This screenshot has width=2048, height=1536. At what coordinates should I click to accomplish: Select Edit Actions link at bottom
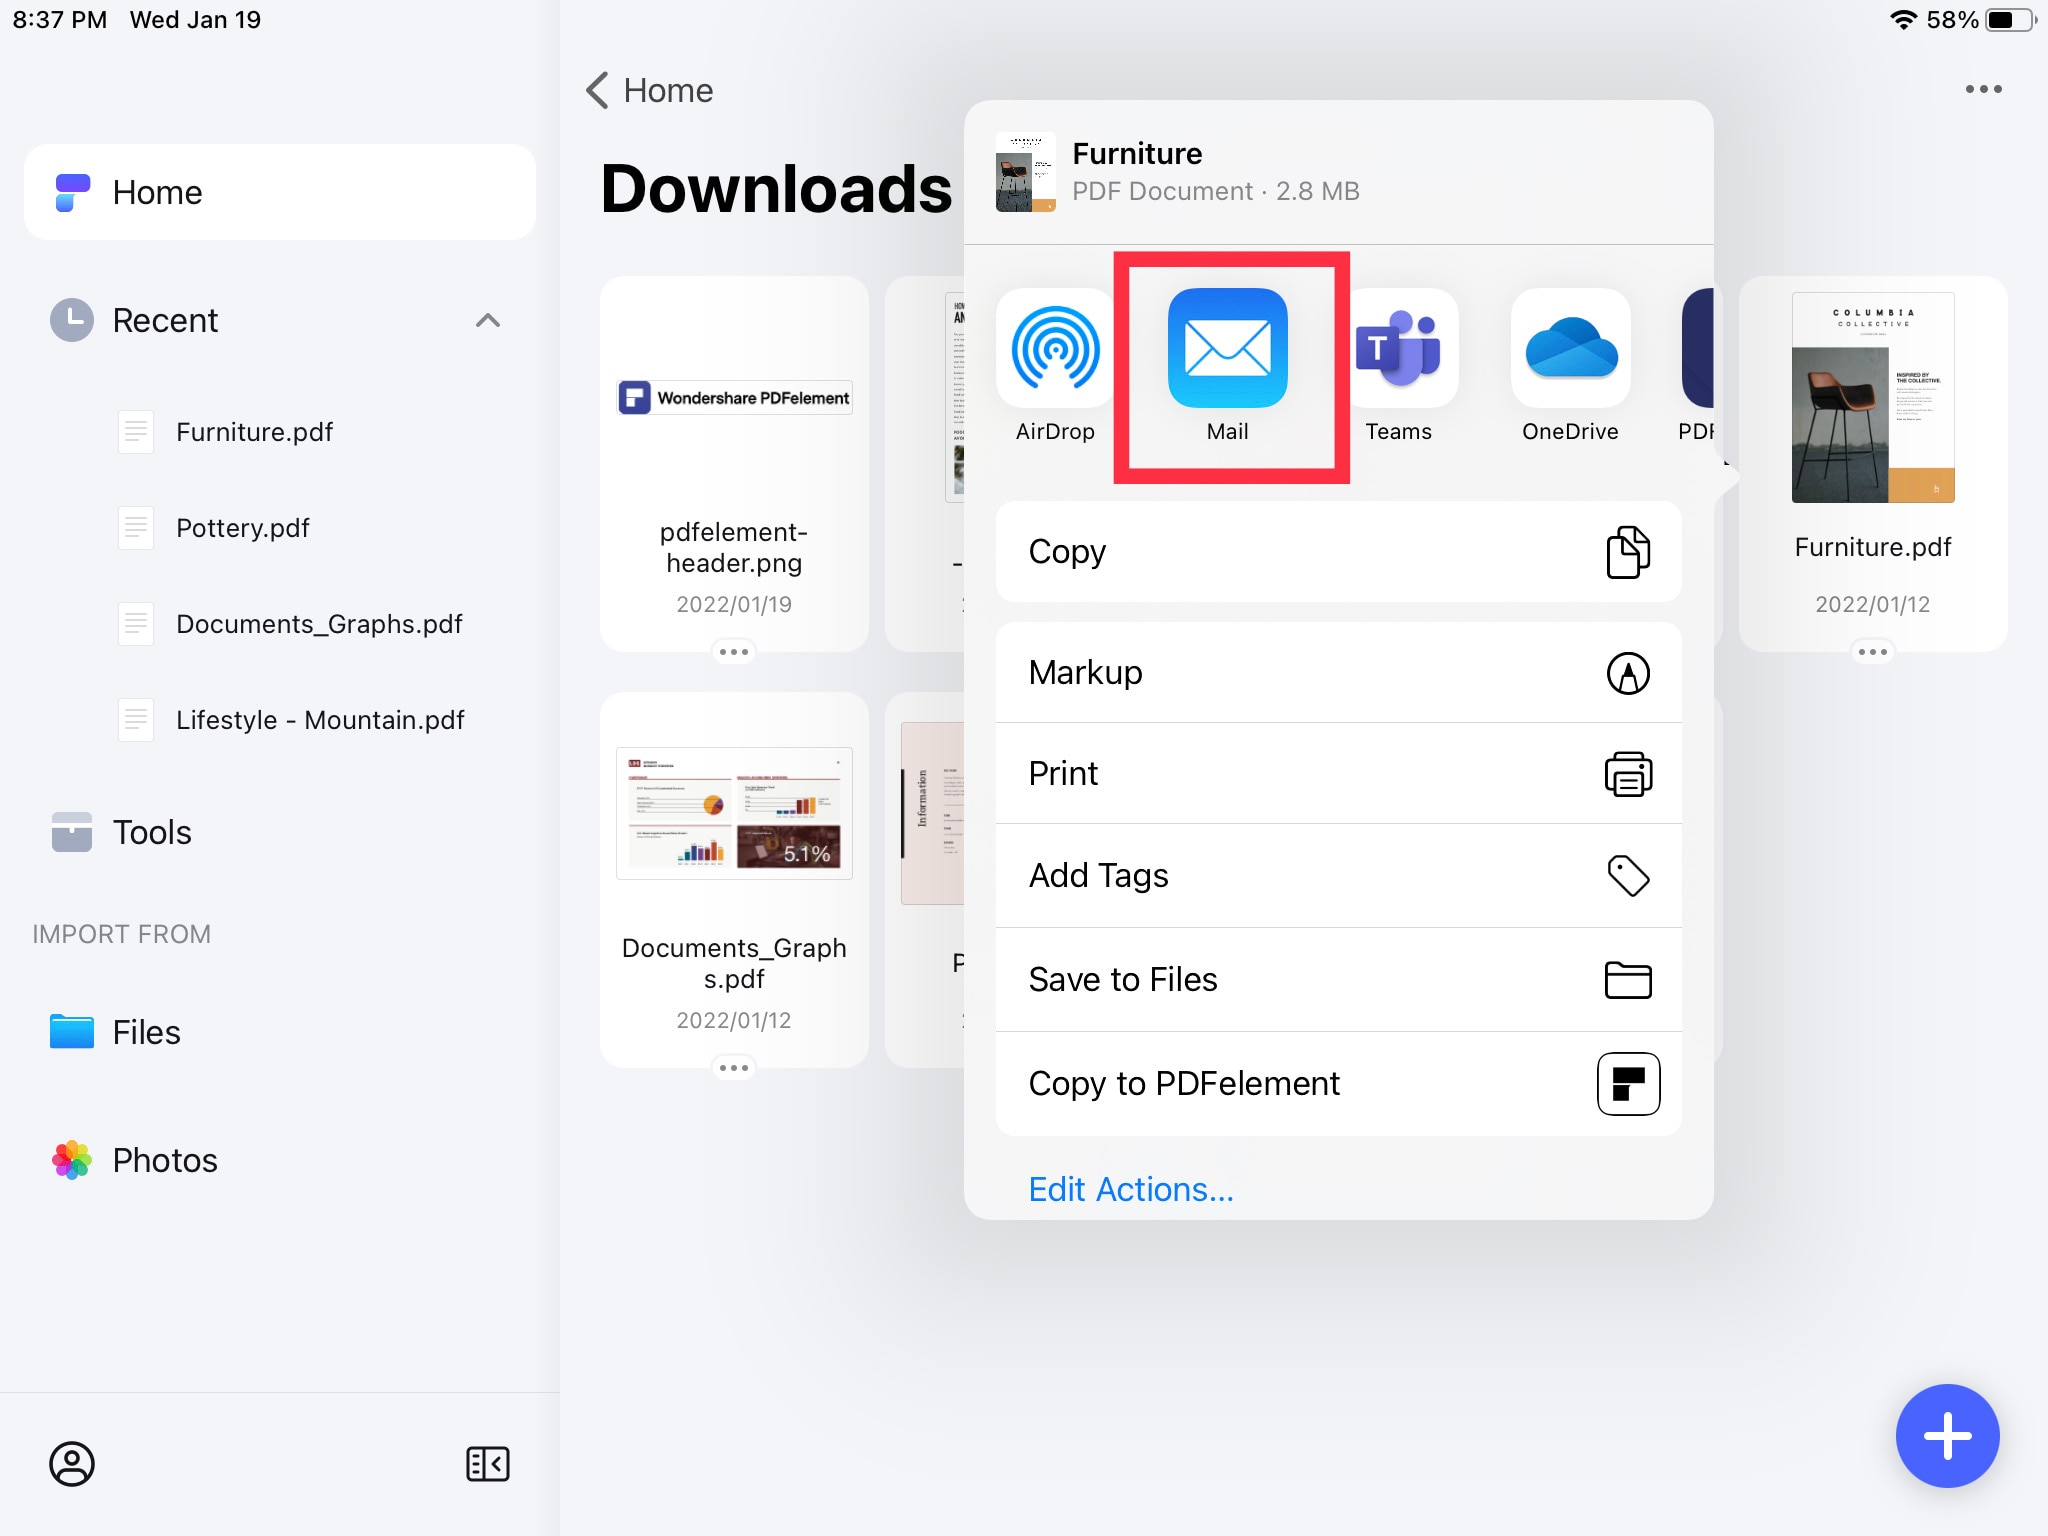coord(1130,1189)
